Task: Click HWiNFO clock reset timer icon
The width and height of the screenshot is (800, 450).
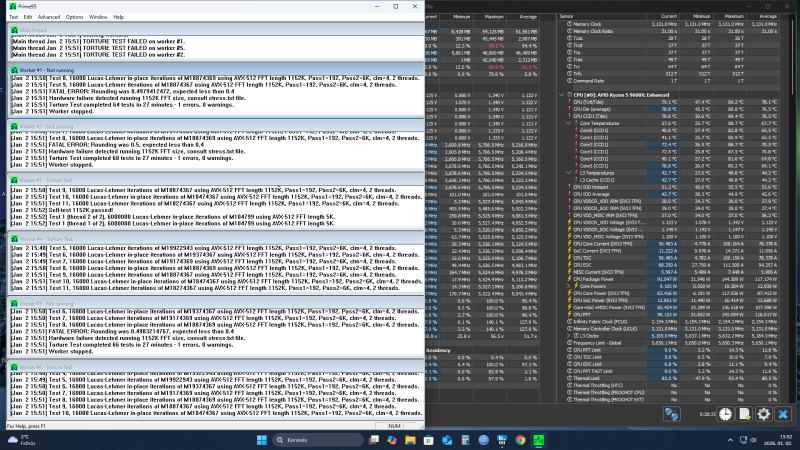Action: point(726,414)
